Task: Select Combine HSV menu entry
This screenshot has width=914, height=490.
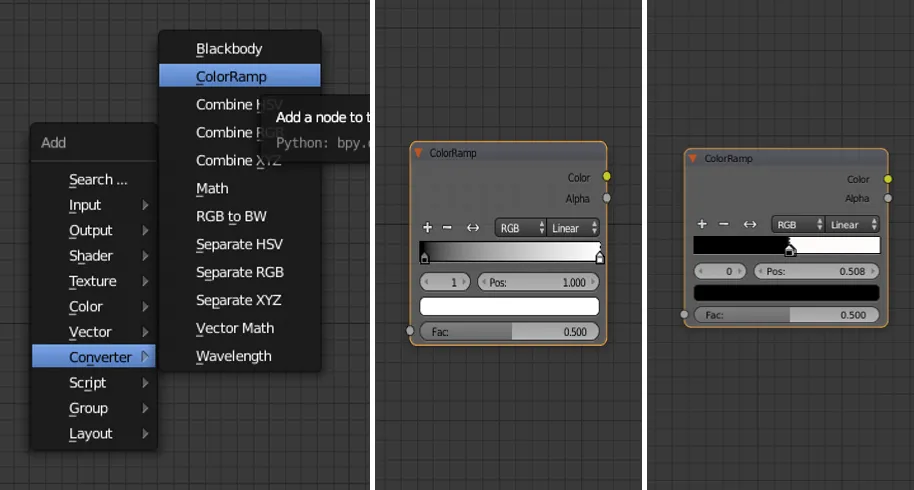Action: [x=240, y=104]
